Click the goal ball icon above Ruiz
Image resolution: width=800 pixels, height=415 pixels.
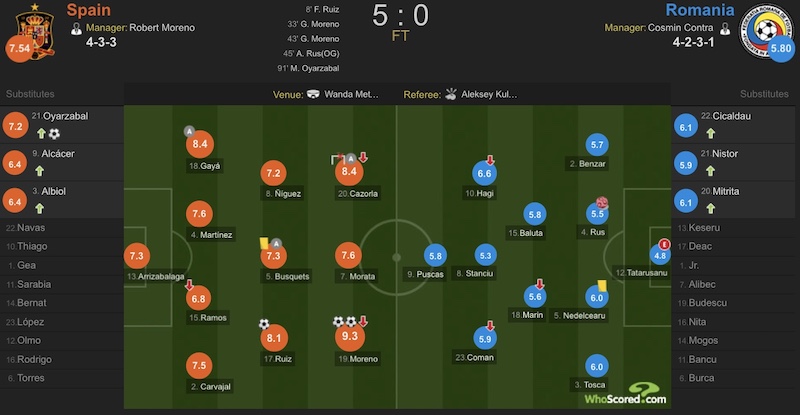[x=264, y=324]
